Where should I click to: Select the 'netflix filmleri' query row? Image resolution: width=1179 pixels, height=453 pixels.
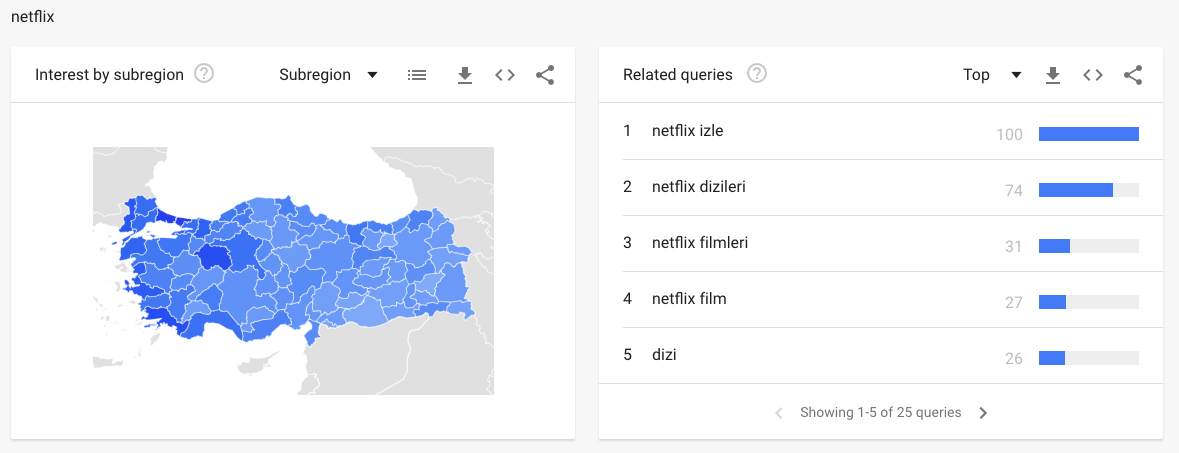[x=700, y=243]
